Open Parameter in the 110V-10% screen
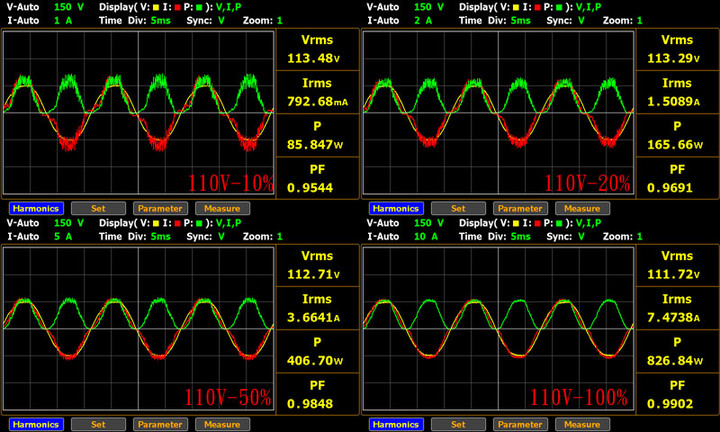Screen dimensions: 720x432 tap(160, 208)
